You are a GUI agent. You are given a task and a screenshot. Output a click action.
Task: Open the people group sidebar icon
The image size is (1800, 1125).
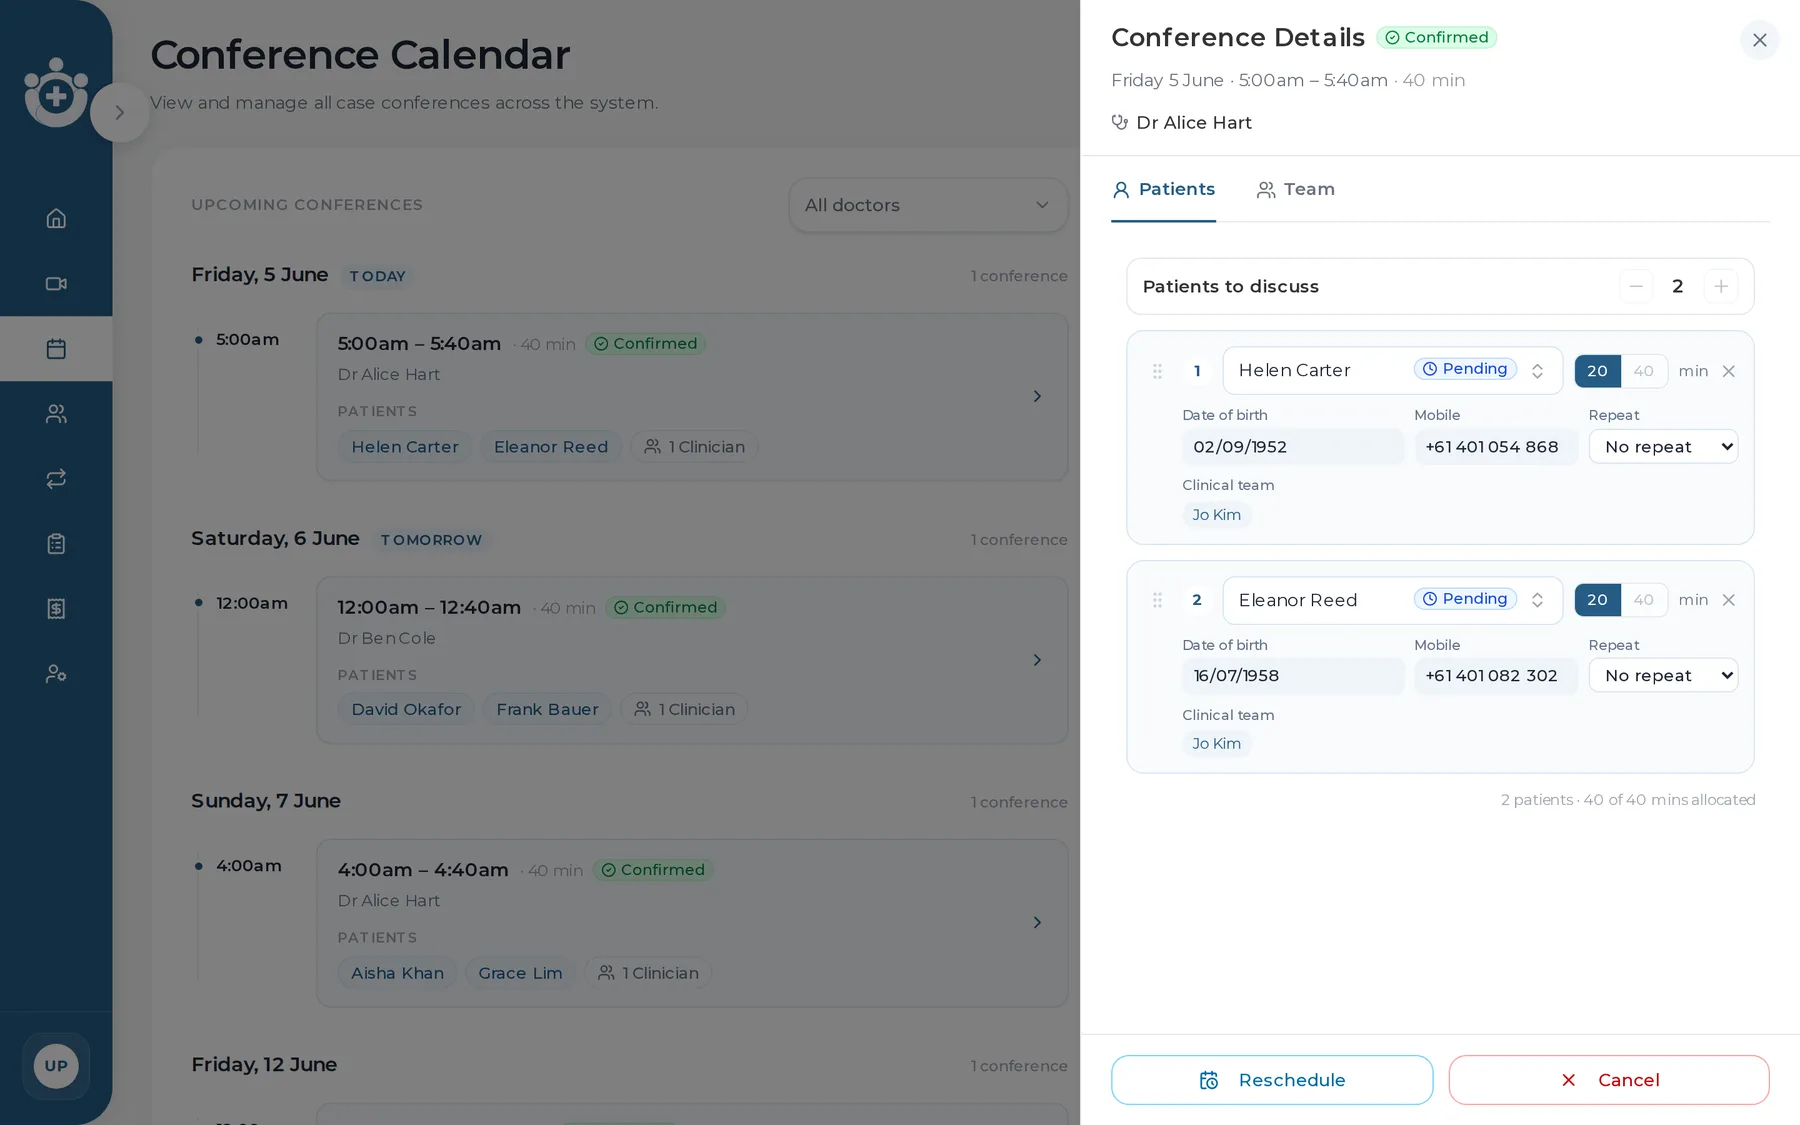coord(56,413)
